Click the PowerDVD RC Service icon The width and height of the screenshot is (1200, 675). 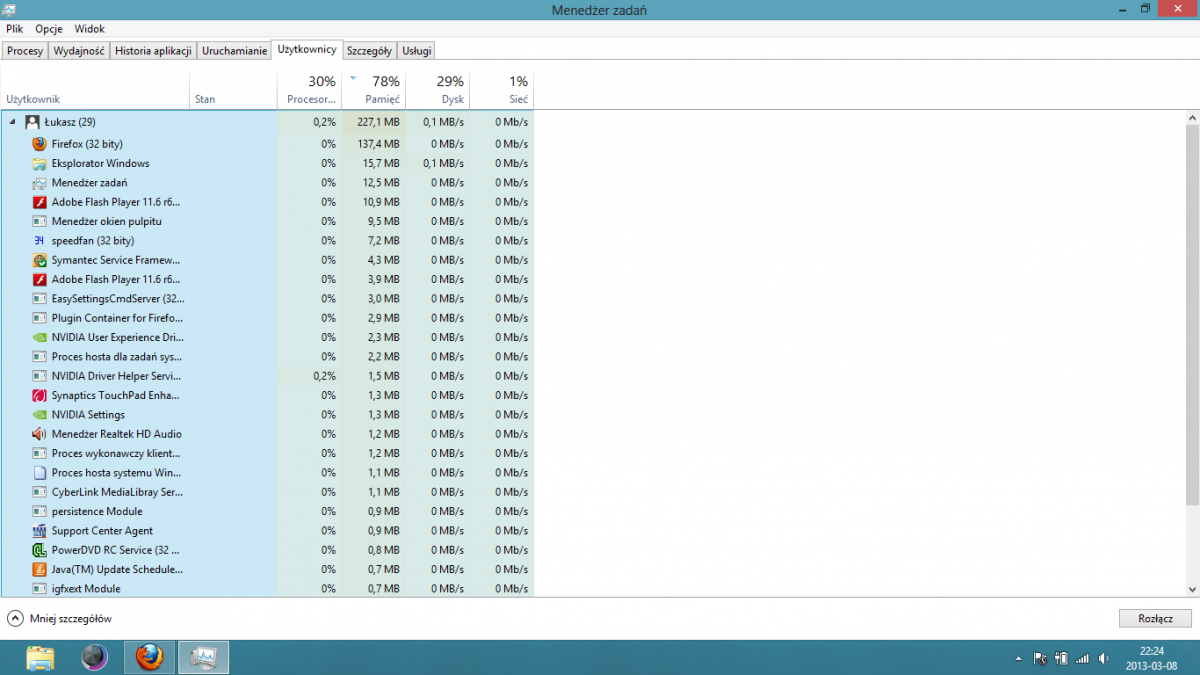[39, 551]
